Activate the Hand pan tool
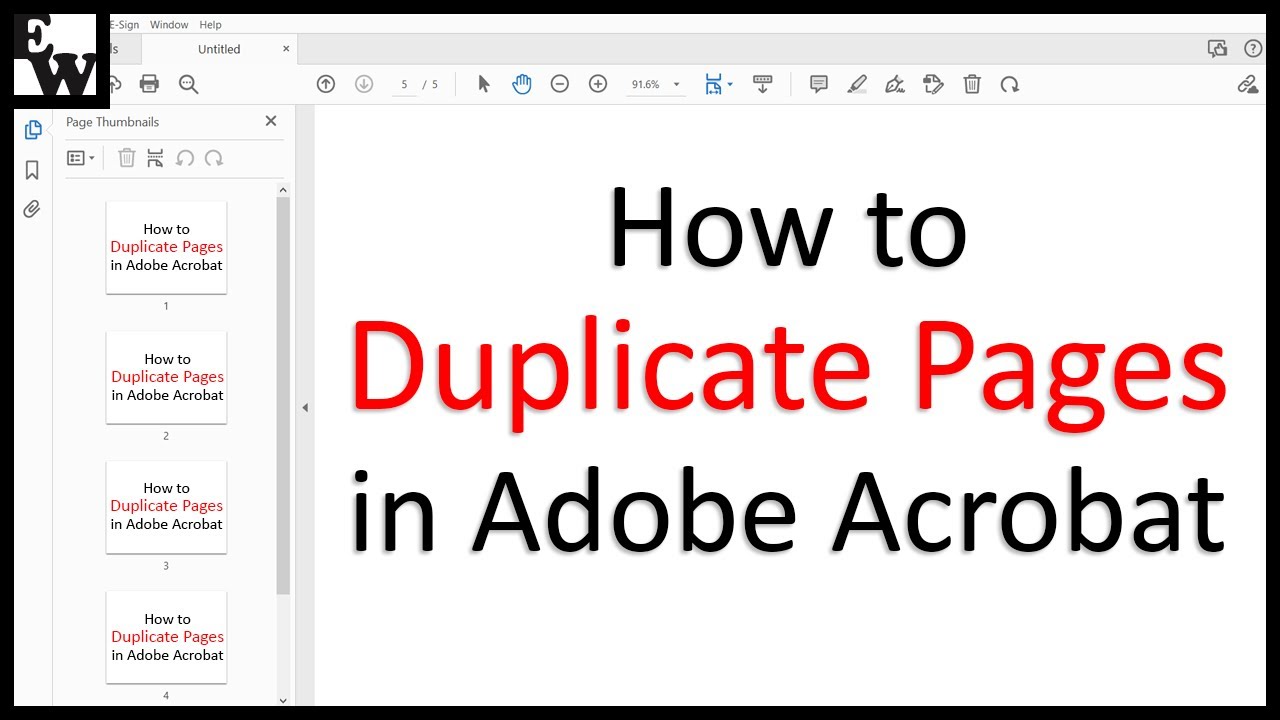This screenshot has width=1280, height=720. pos(522,84)
